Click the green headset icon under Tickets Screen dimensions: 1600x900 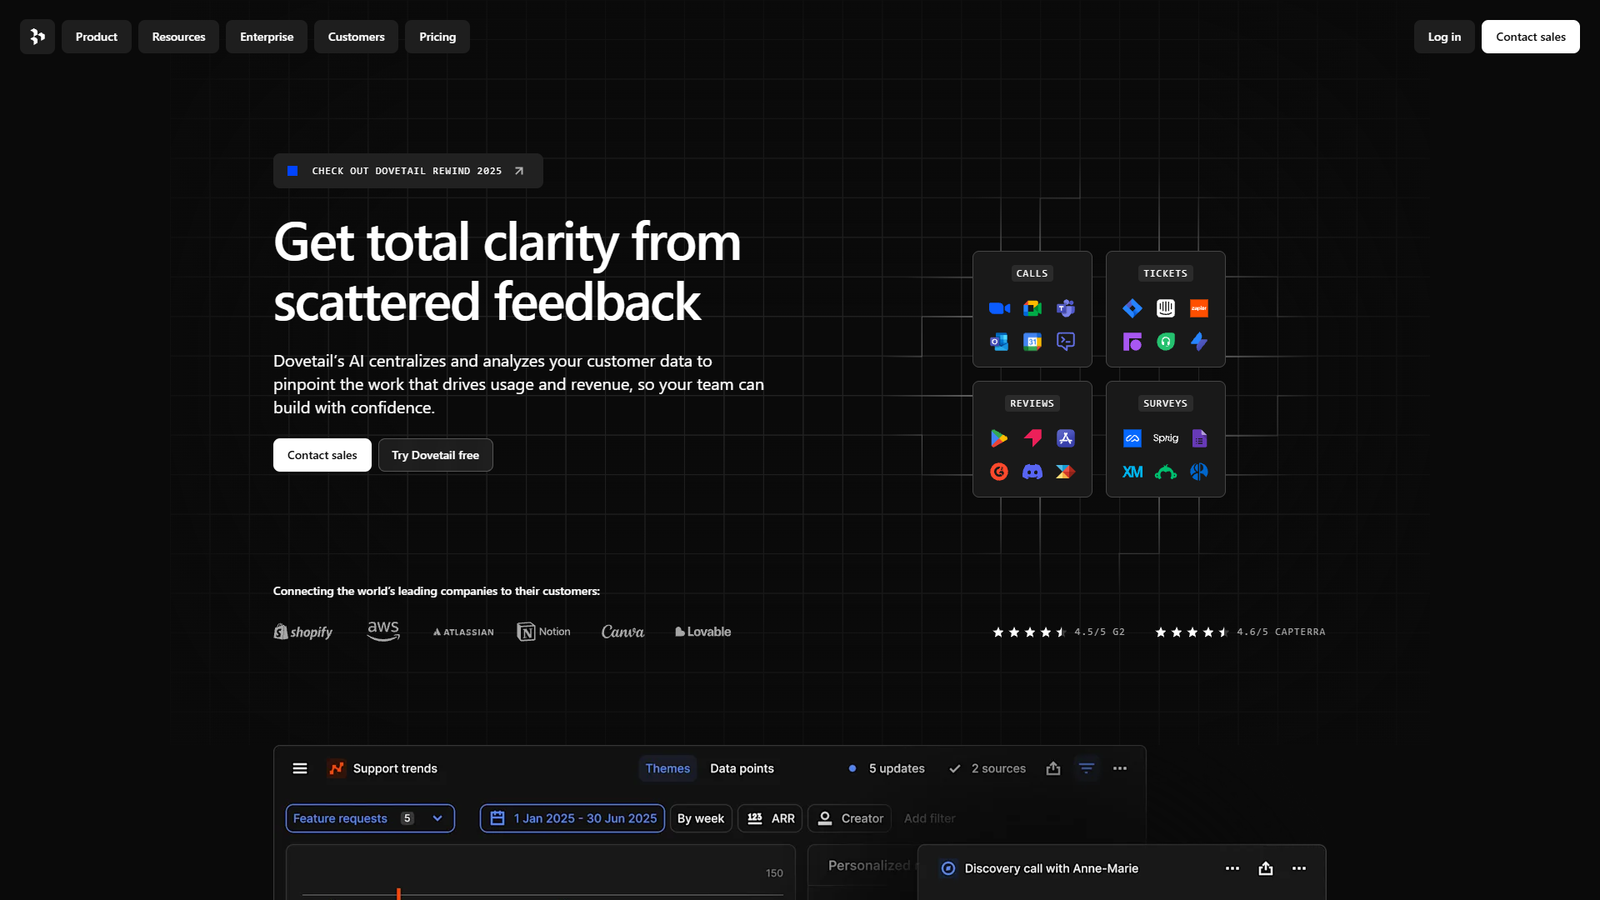(1166, 342)
